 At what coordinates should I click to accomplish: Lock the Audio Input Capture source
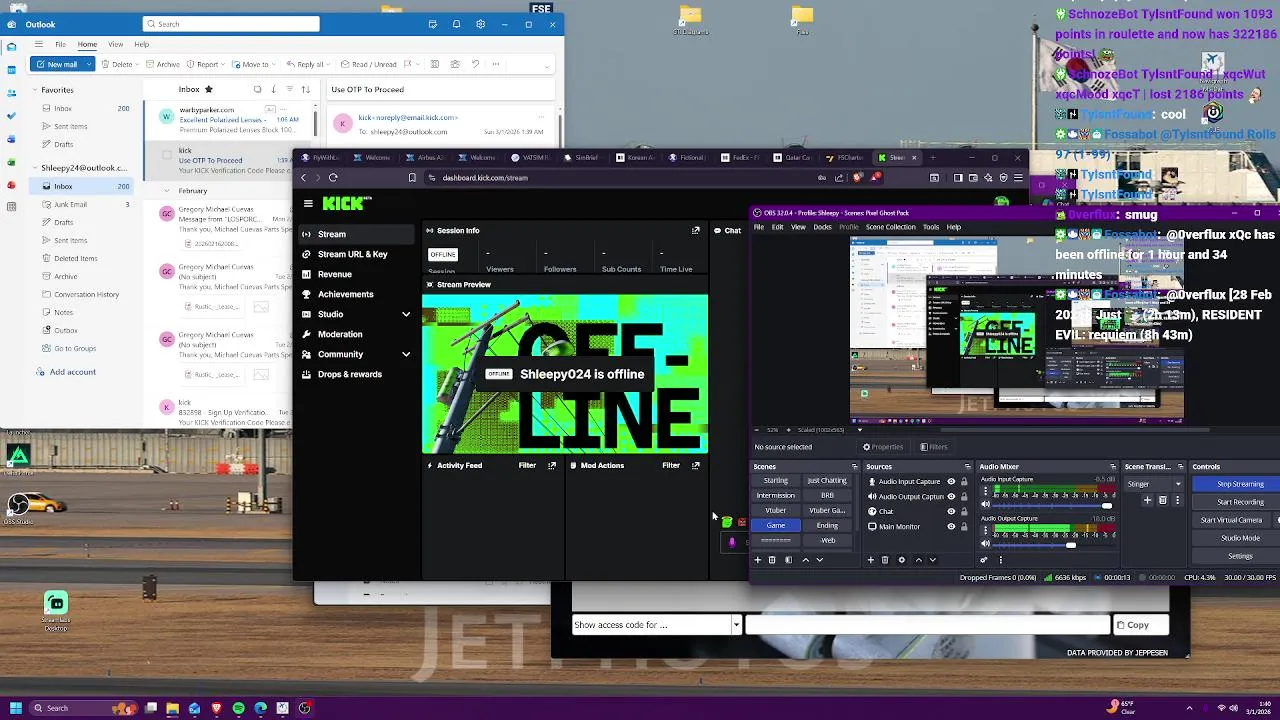tap(964, 481)
